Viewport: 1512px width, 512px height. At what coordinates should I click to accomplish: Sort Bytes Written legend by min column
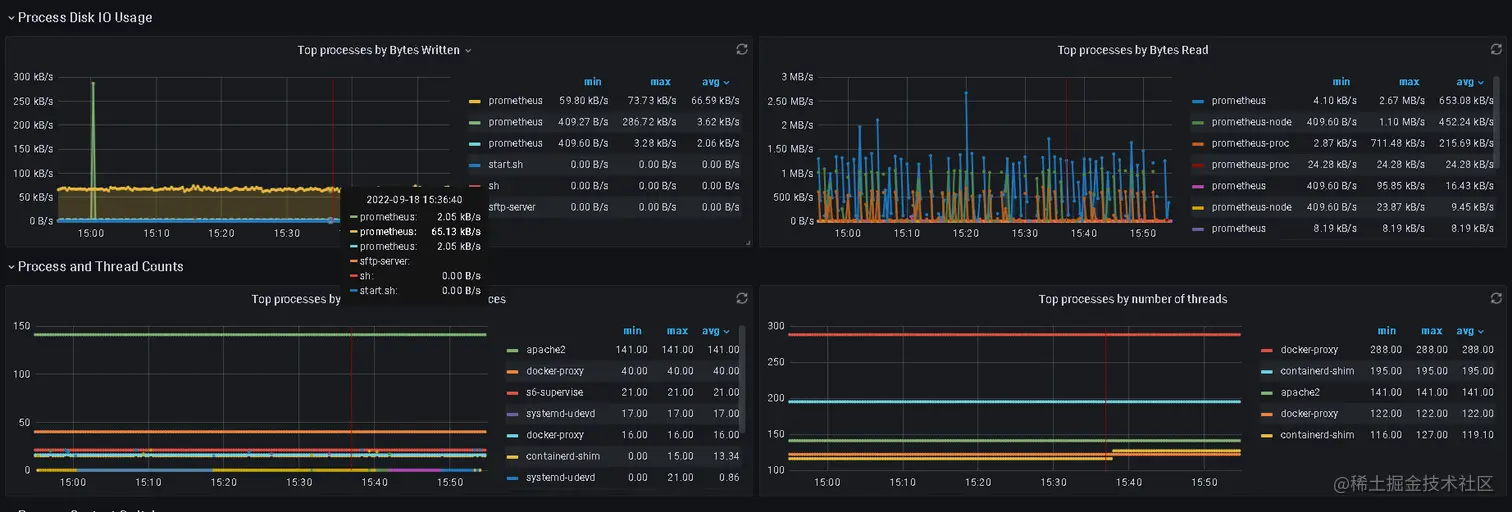[x=592, y=82]
